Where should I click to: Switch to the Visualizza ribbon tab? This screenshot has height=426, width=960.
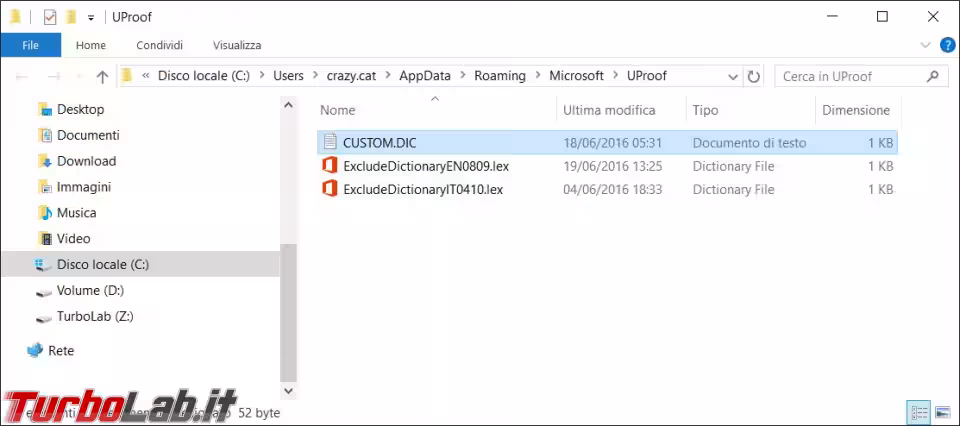(x=237, y=45)
